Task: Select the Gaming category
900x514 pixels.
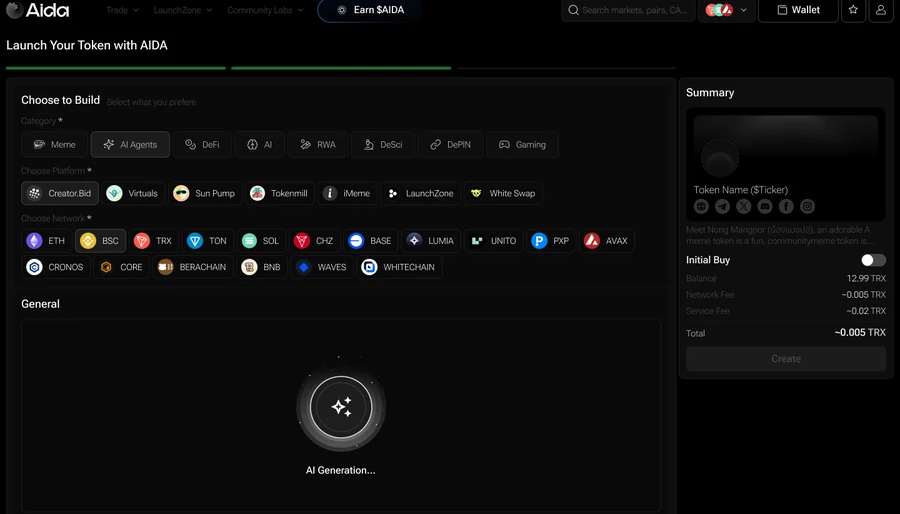Action: (522, 145)
